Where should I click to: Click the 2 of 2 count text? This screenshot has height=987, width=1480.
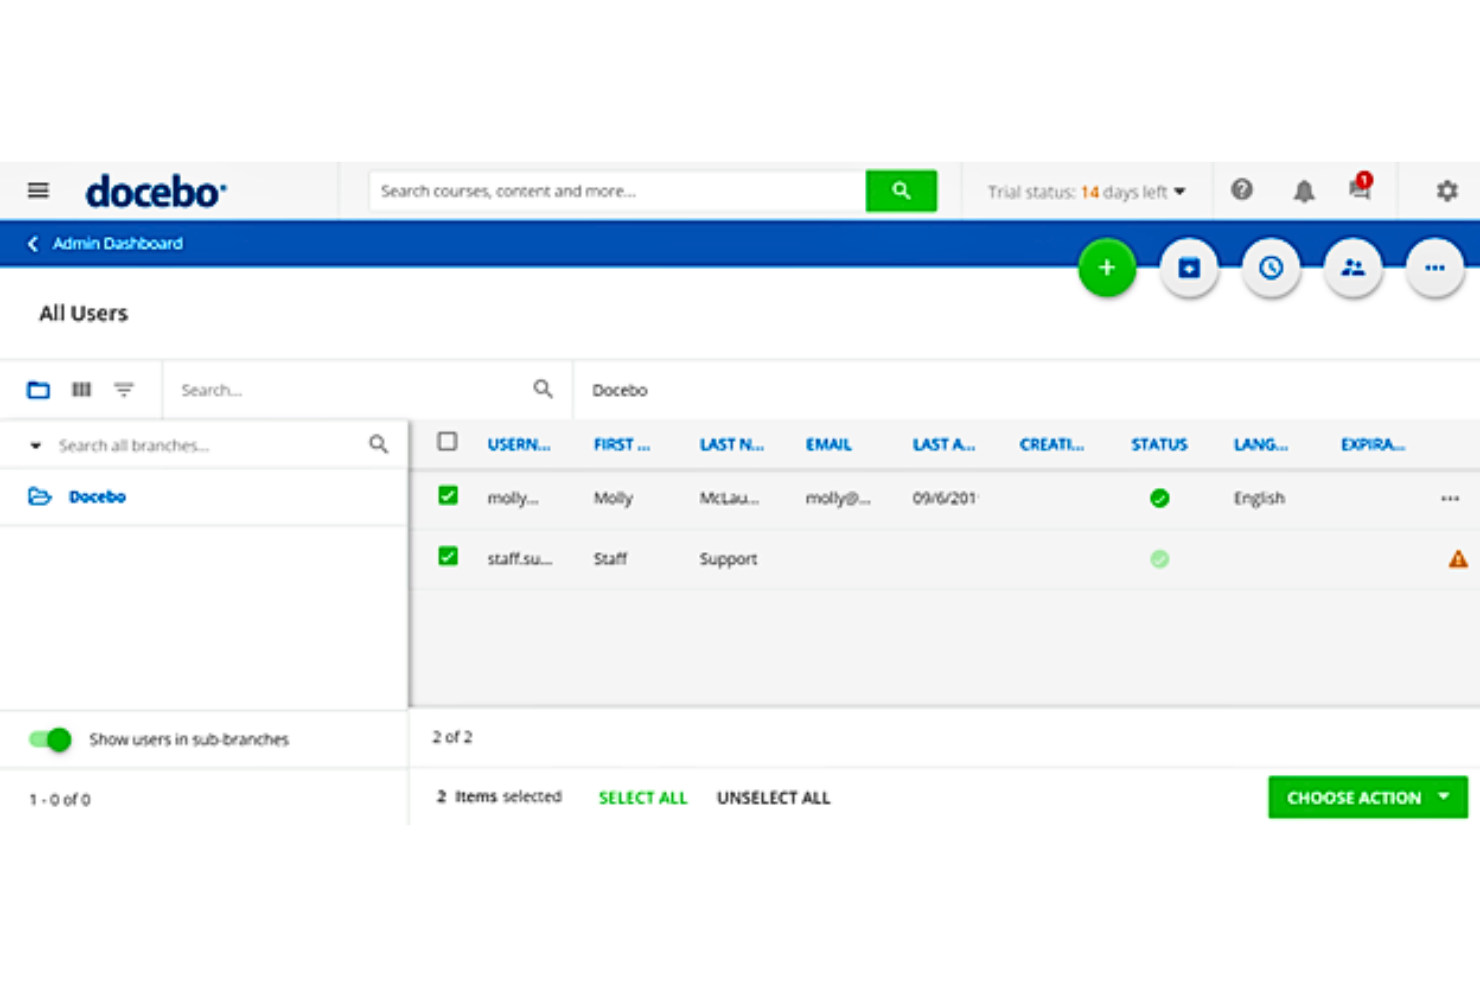click(452, 737)
